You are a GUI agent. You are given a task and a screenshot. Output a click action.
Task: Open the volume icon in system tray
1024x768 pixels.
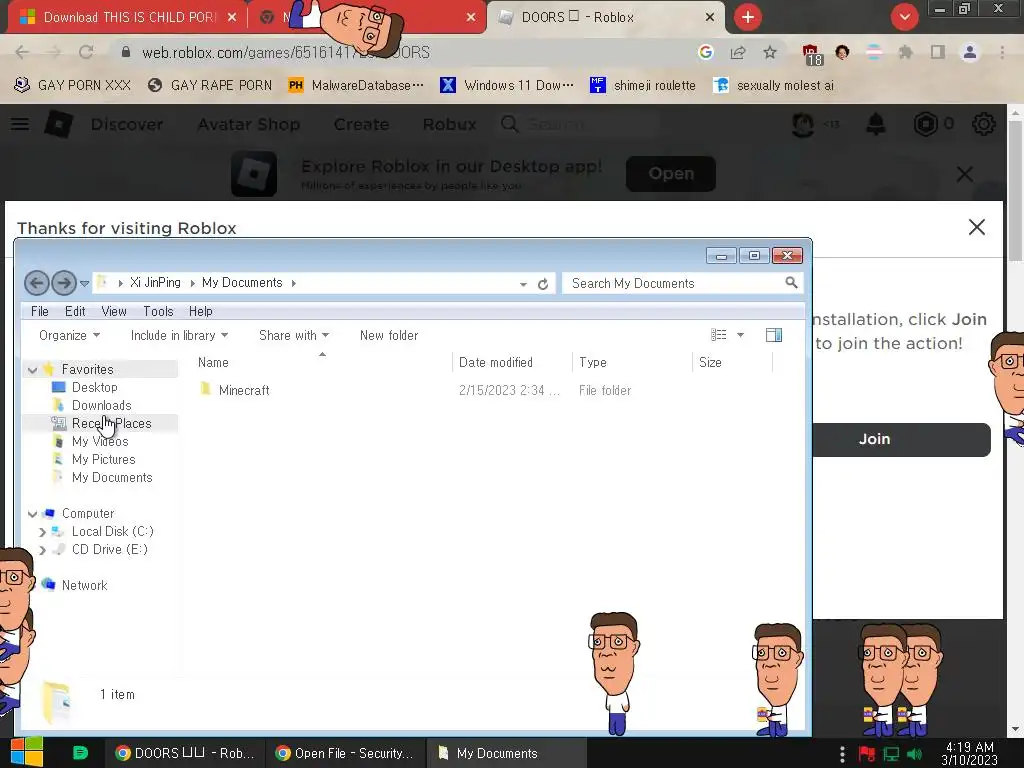pyautogui.click(x=915, y=754)
